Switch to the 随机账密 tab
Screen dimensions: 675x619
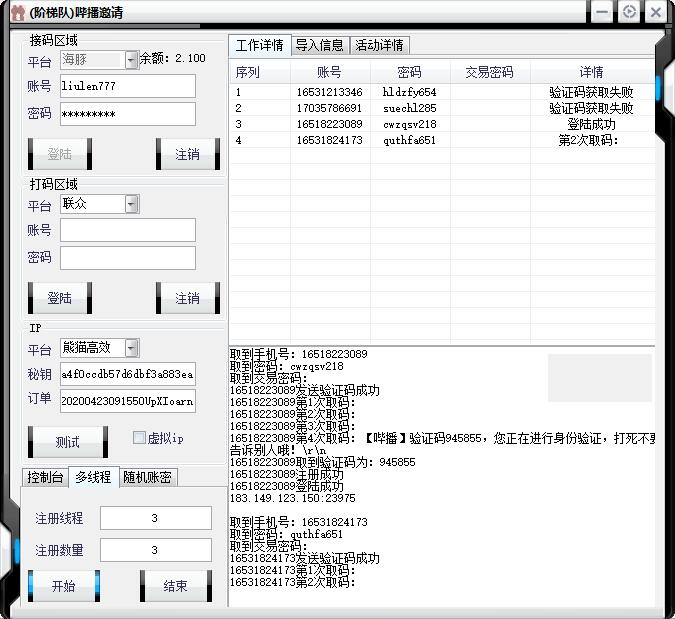(149, 477)
